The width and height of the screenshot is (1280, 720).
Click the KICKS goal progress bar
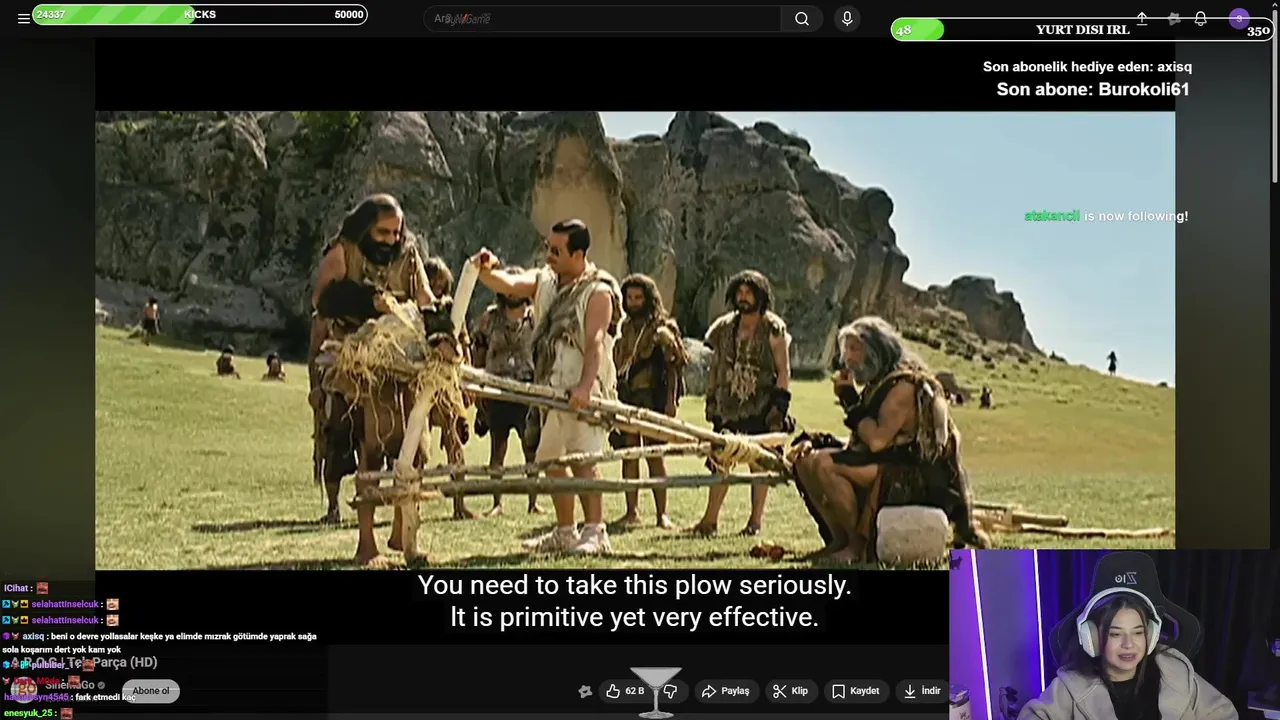200,14
